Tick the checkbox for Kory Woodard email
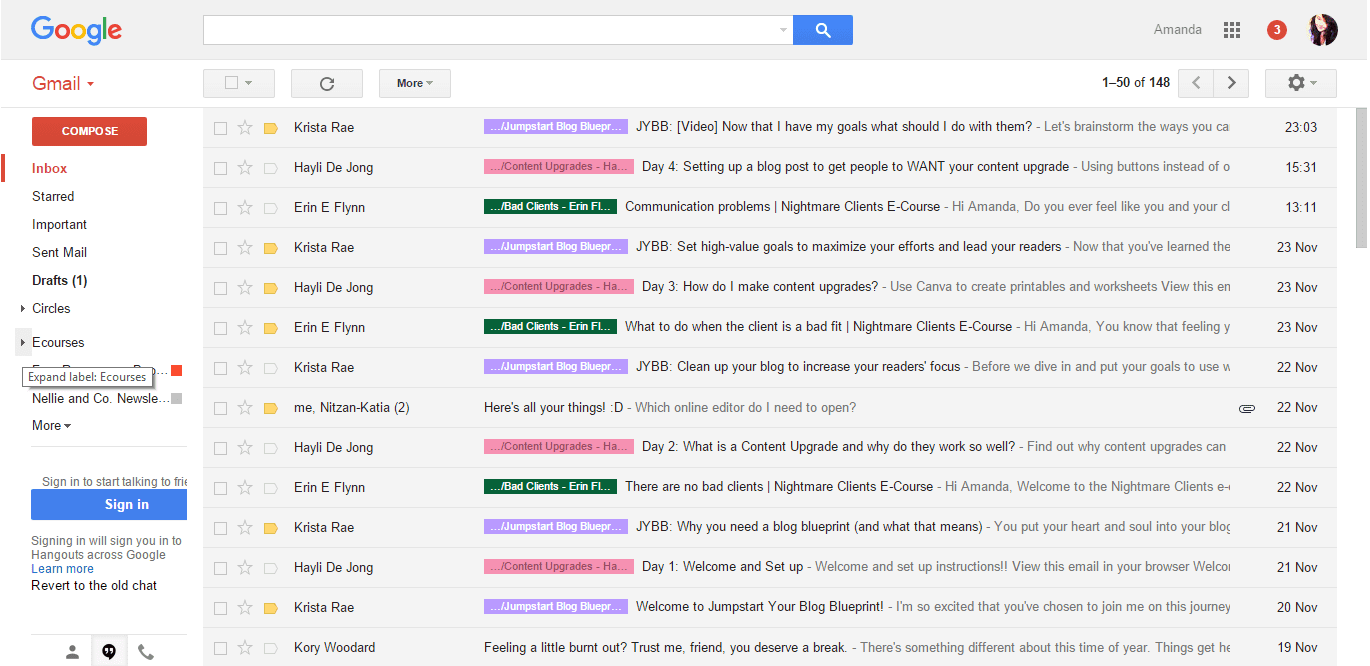The height and width of the screenshot is (666, 1370). (x=220, y=648)
